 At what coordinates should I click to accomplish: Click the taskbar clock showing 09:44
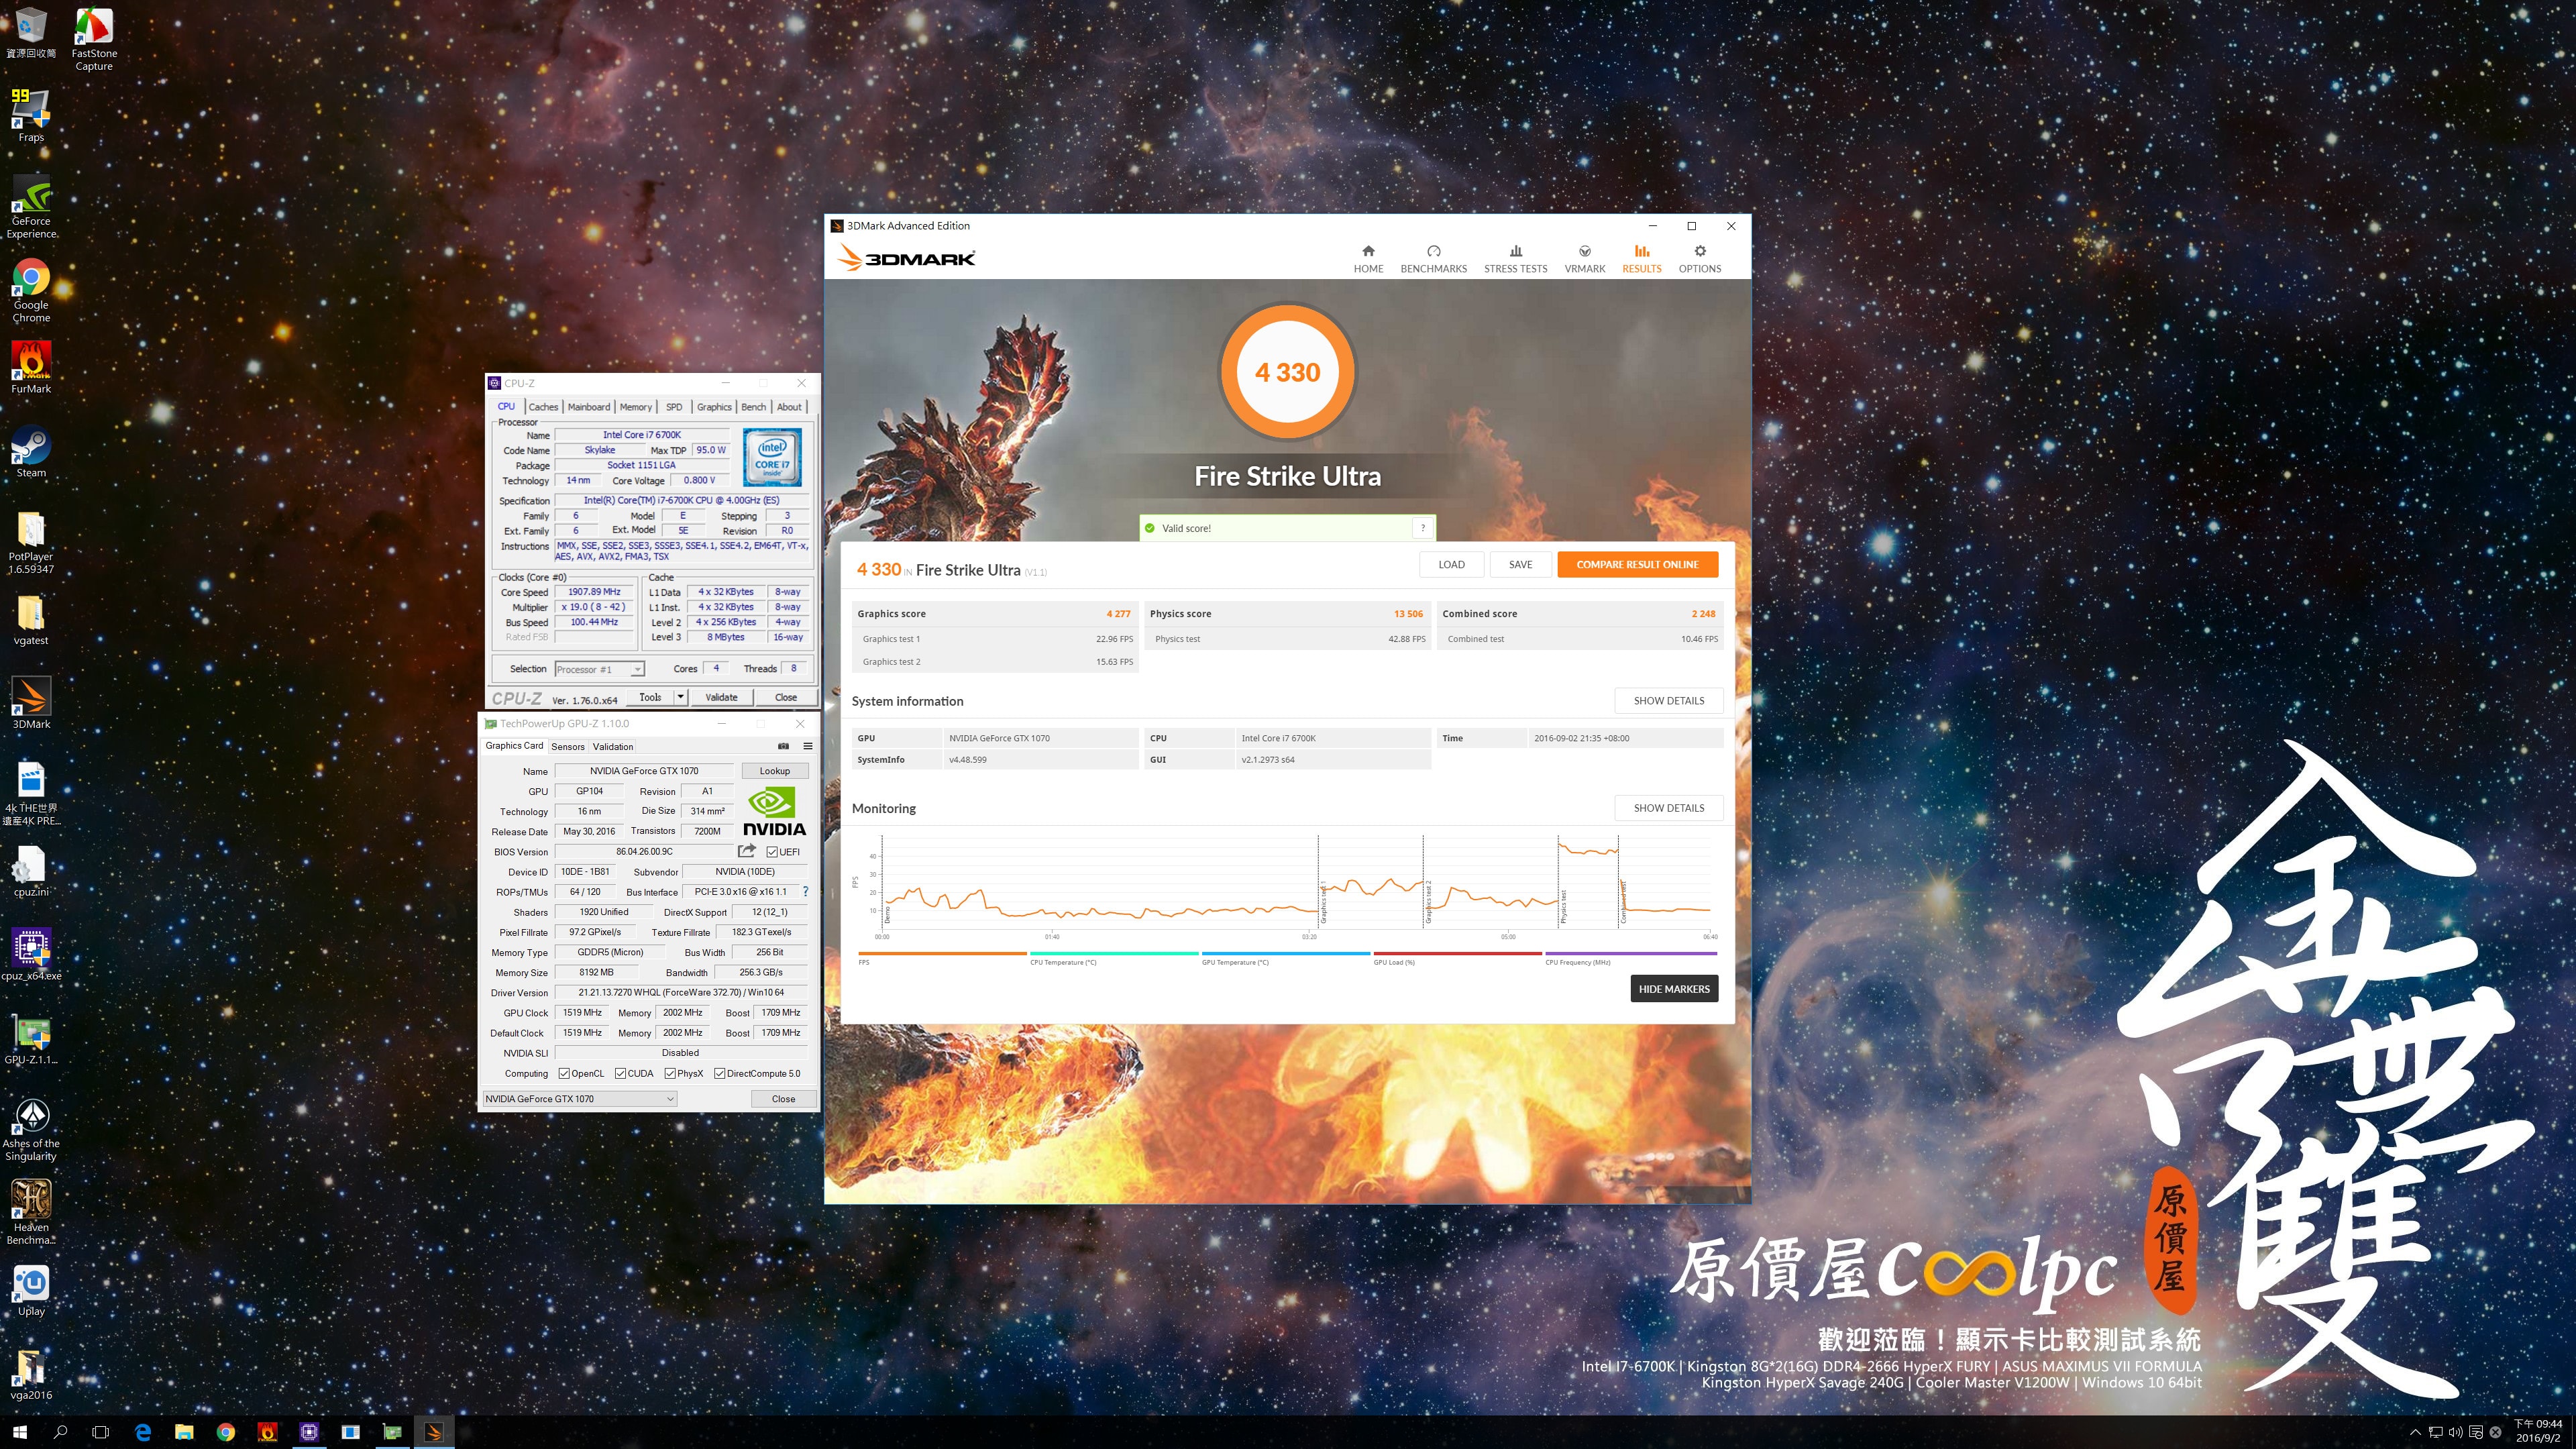coord(2537,1431)
